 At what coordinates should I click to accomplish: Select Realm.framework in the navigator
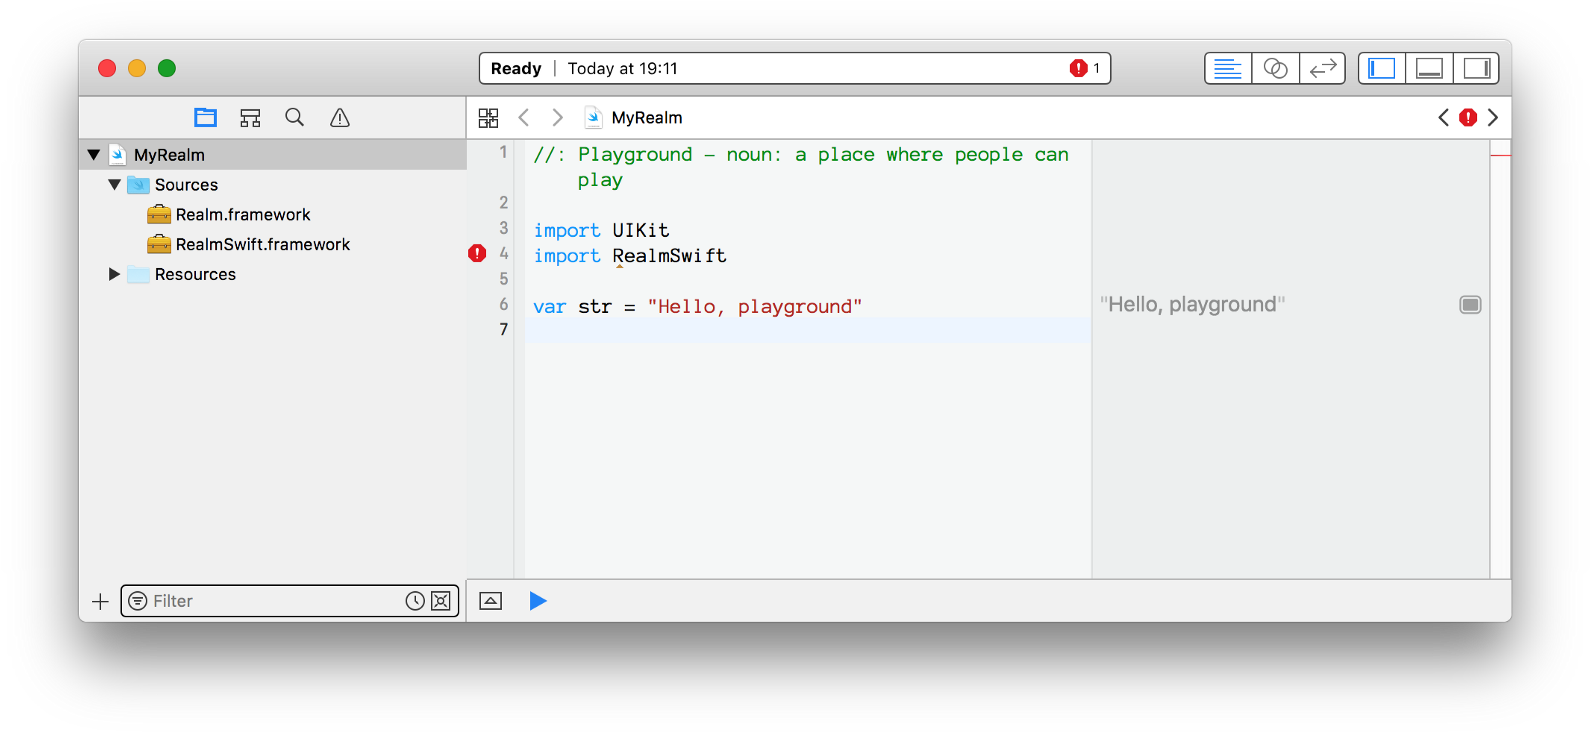click(x=242, y=215)
